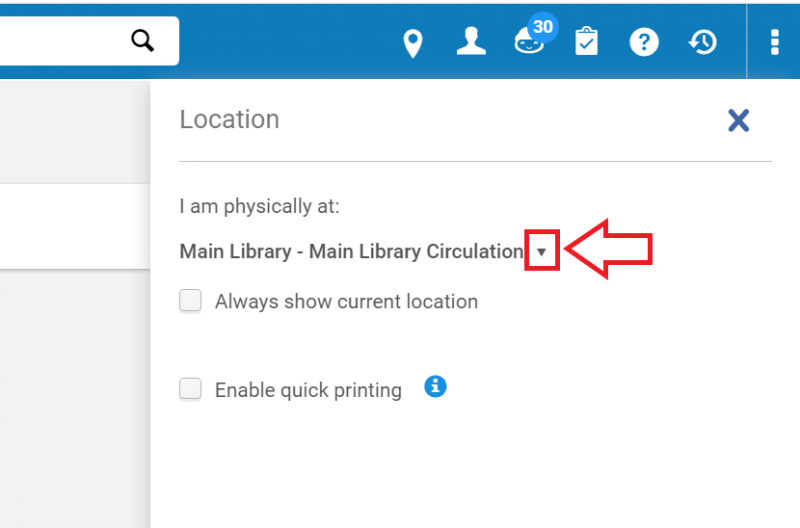Viewport: 800px width, 528px height.
Task: Enable quick printing checkbox
Action: tap(190, 389)
